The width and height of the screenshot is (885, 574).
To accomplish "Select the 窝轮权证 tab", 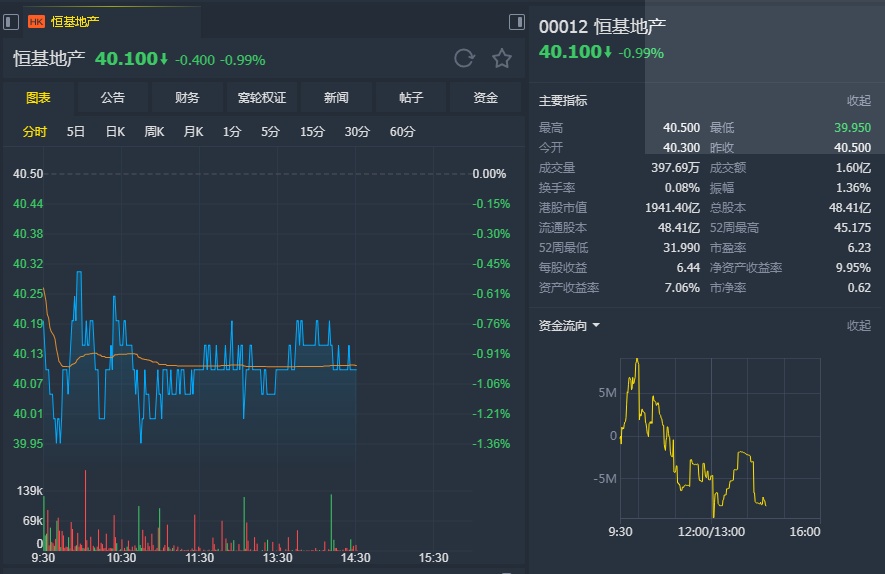I will click(x=262, y=98).
